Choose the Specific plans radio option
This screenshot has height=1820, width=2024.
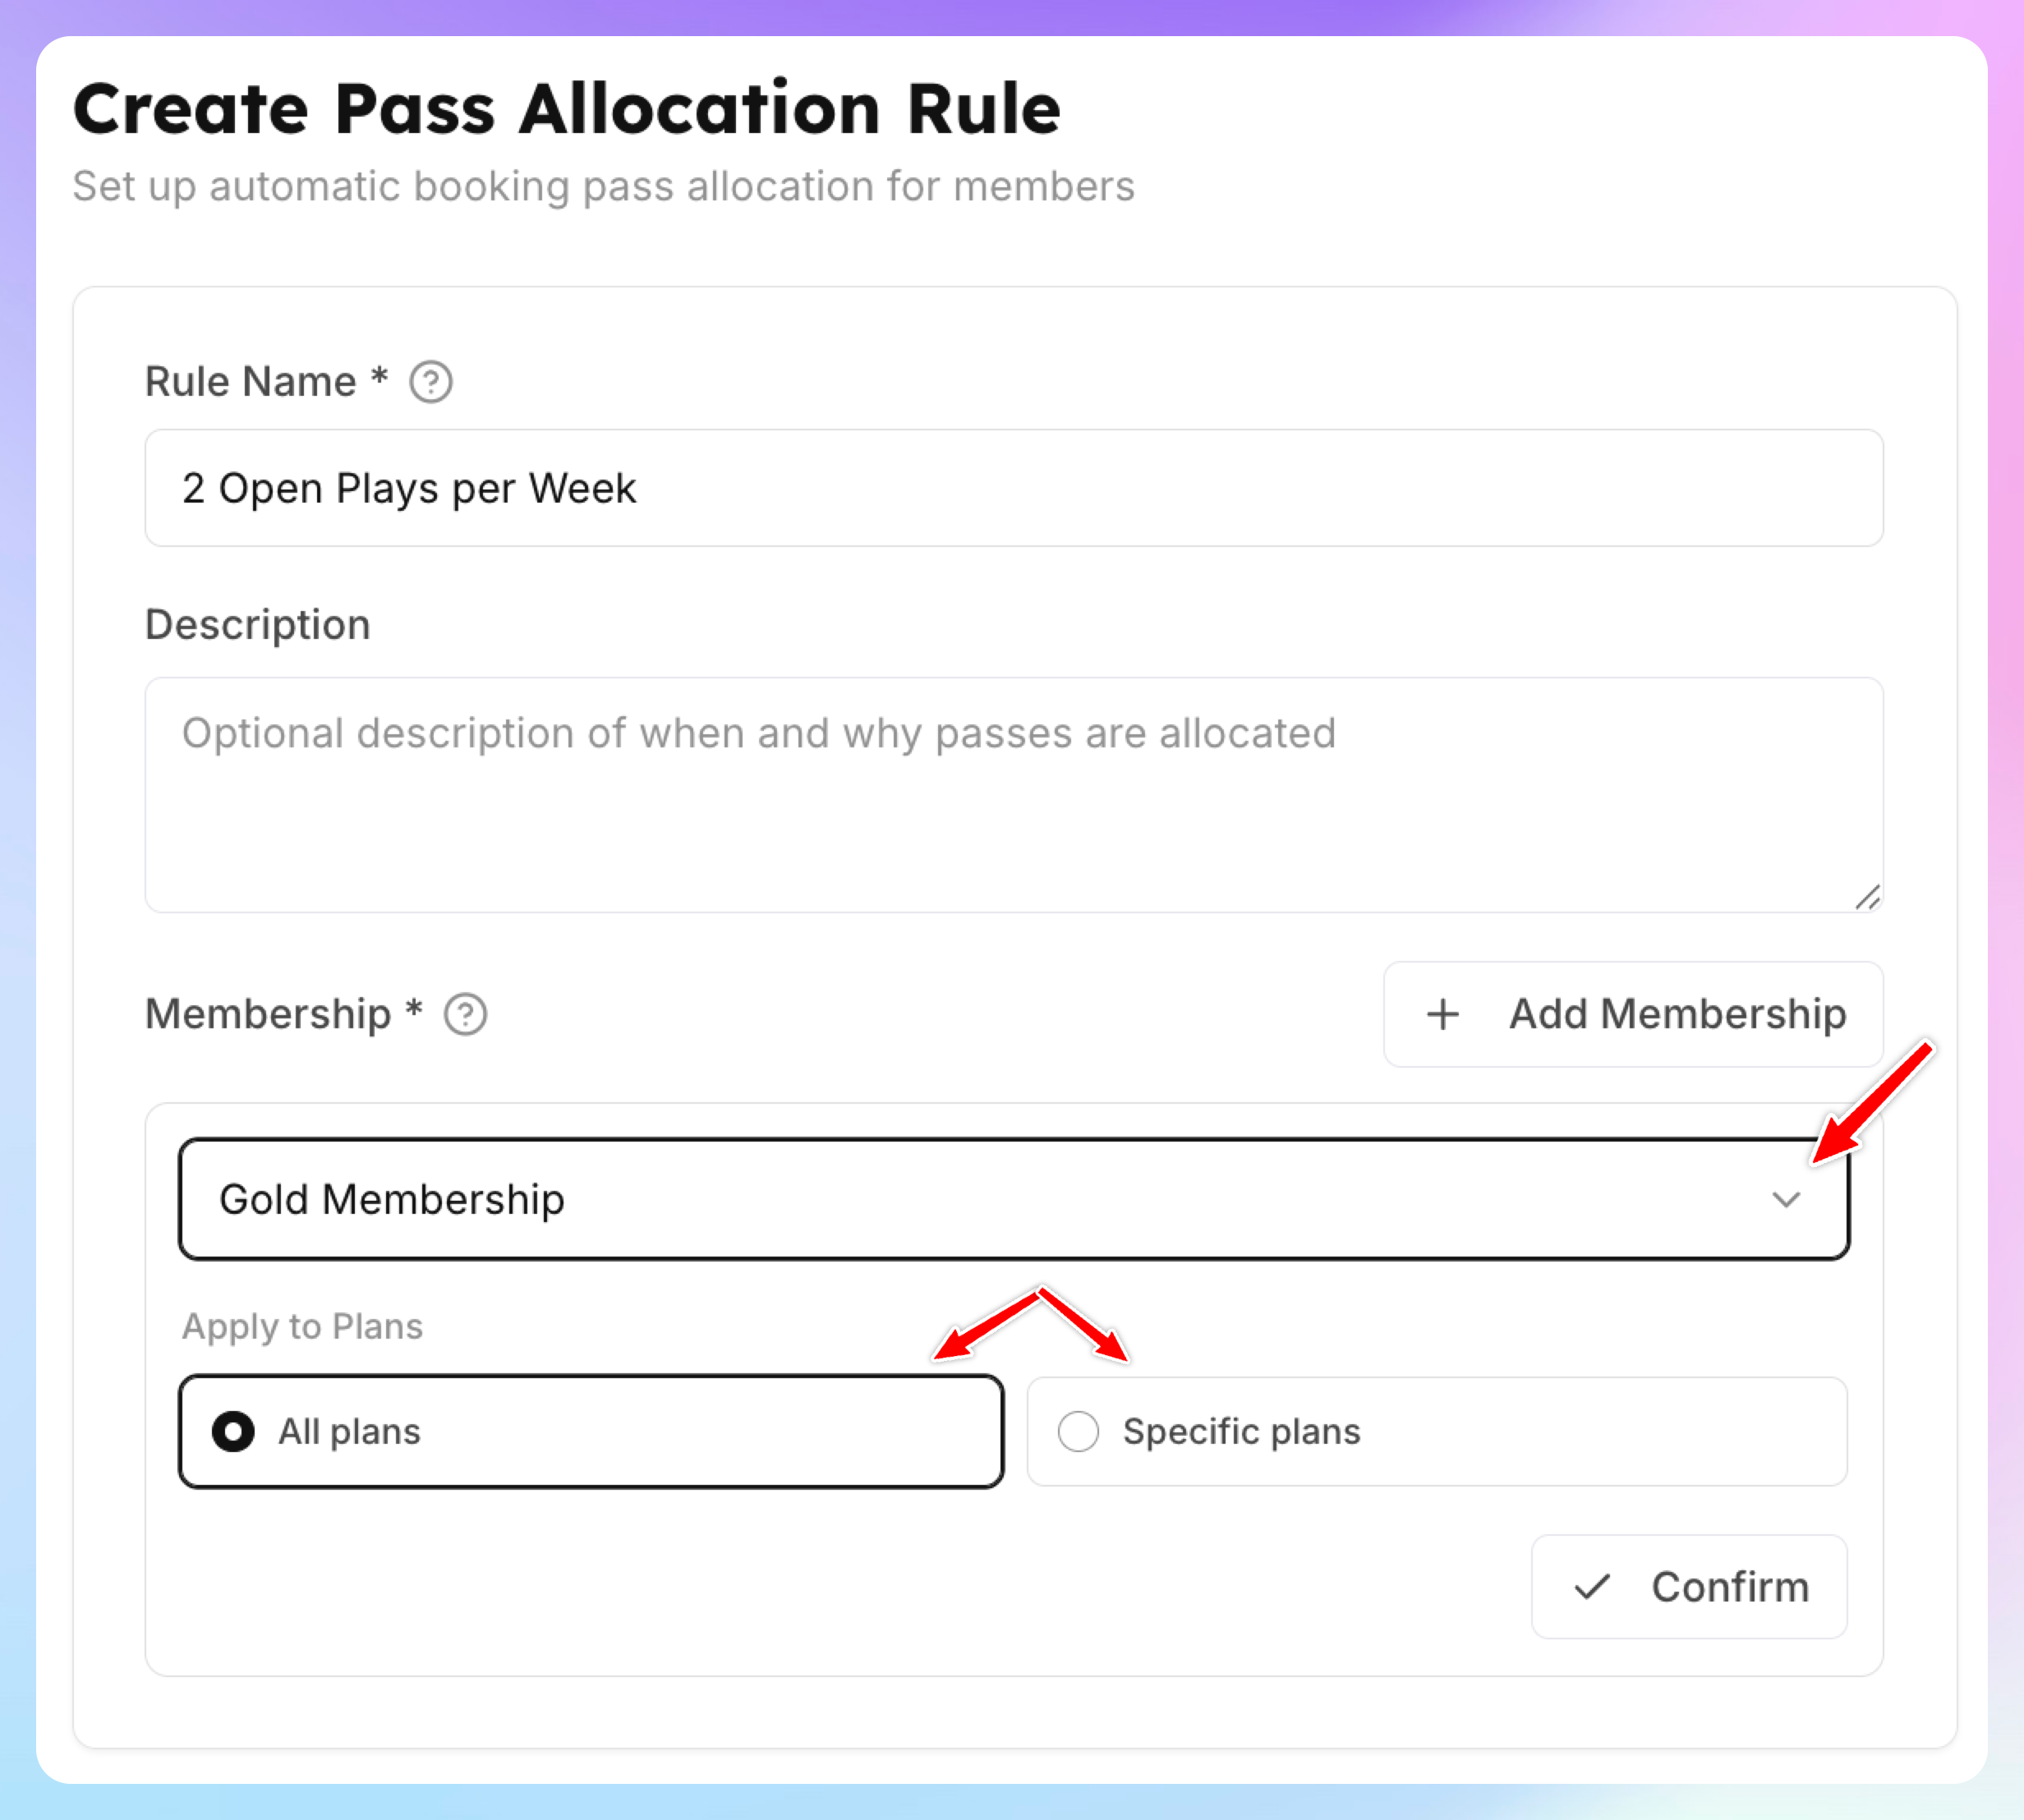click(x=1437, y=1431)
